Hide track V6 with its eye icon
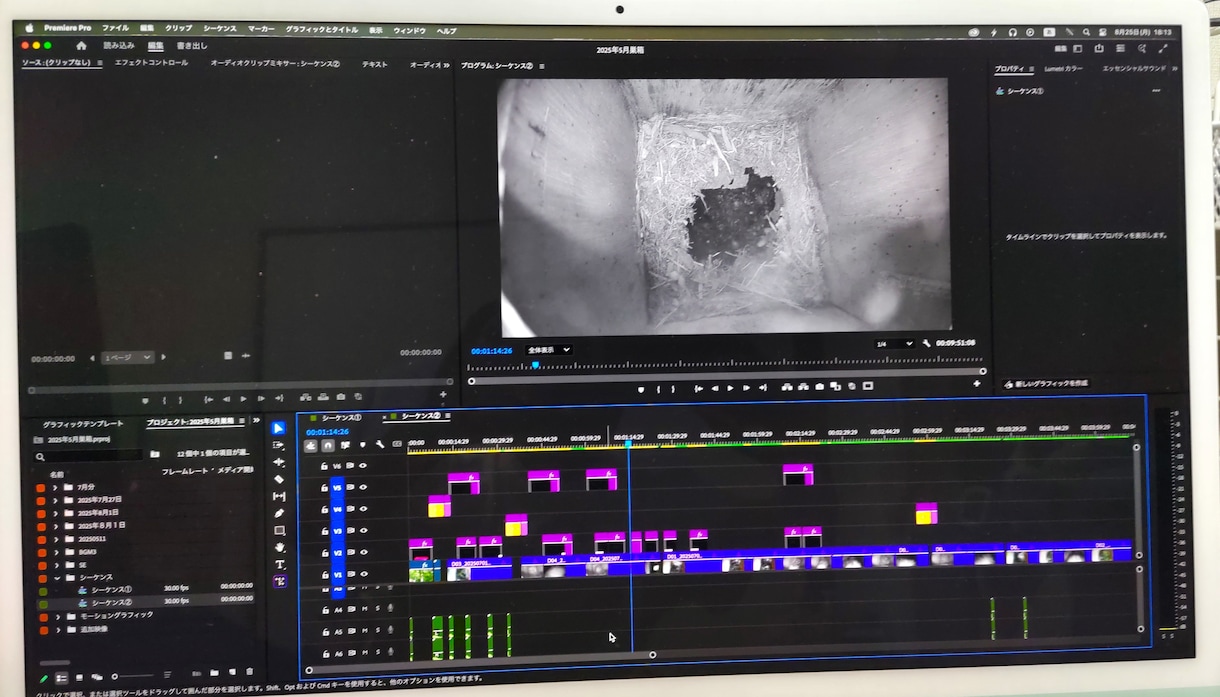This screenshot has height=697, width=1220. (364, 465)
